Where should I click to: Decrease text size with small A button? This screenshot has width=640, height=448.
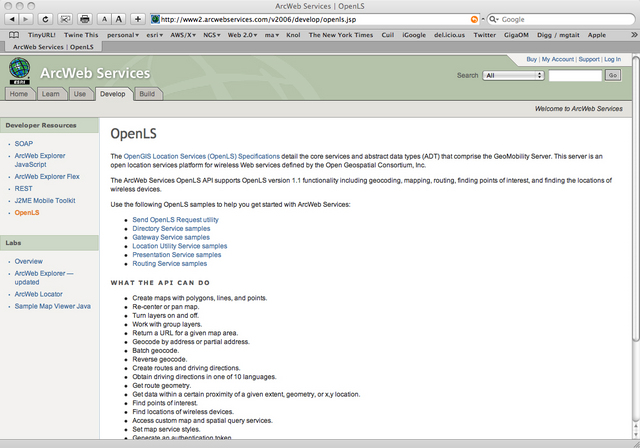point(104,19)
